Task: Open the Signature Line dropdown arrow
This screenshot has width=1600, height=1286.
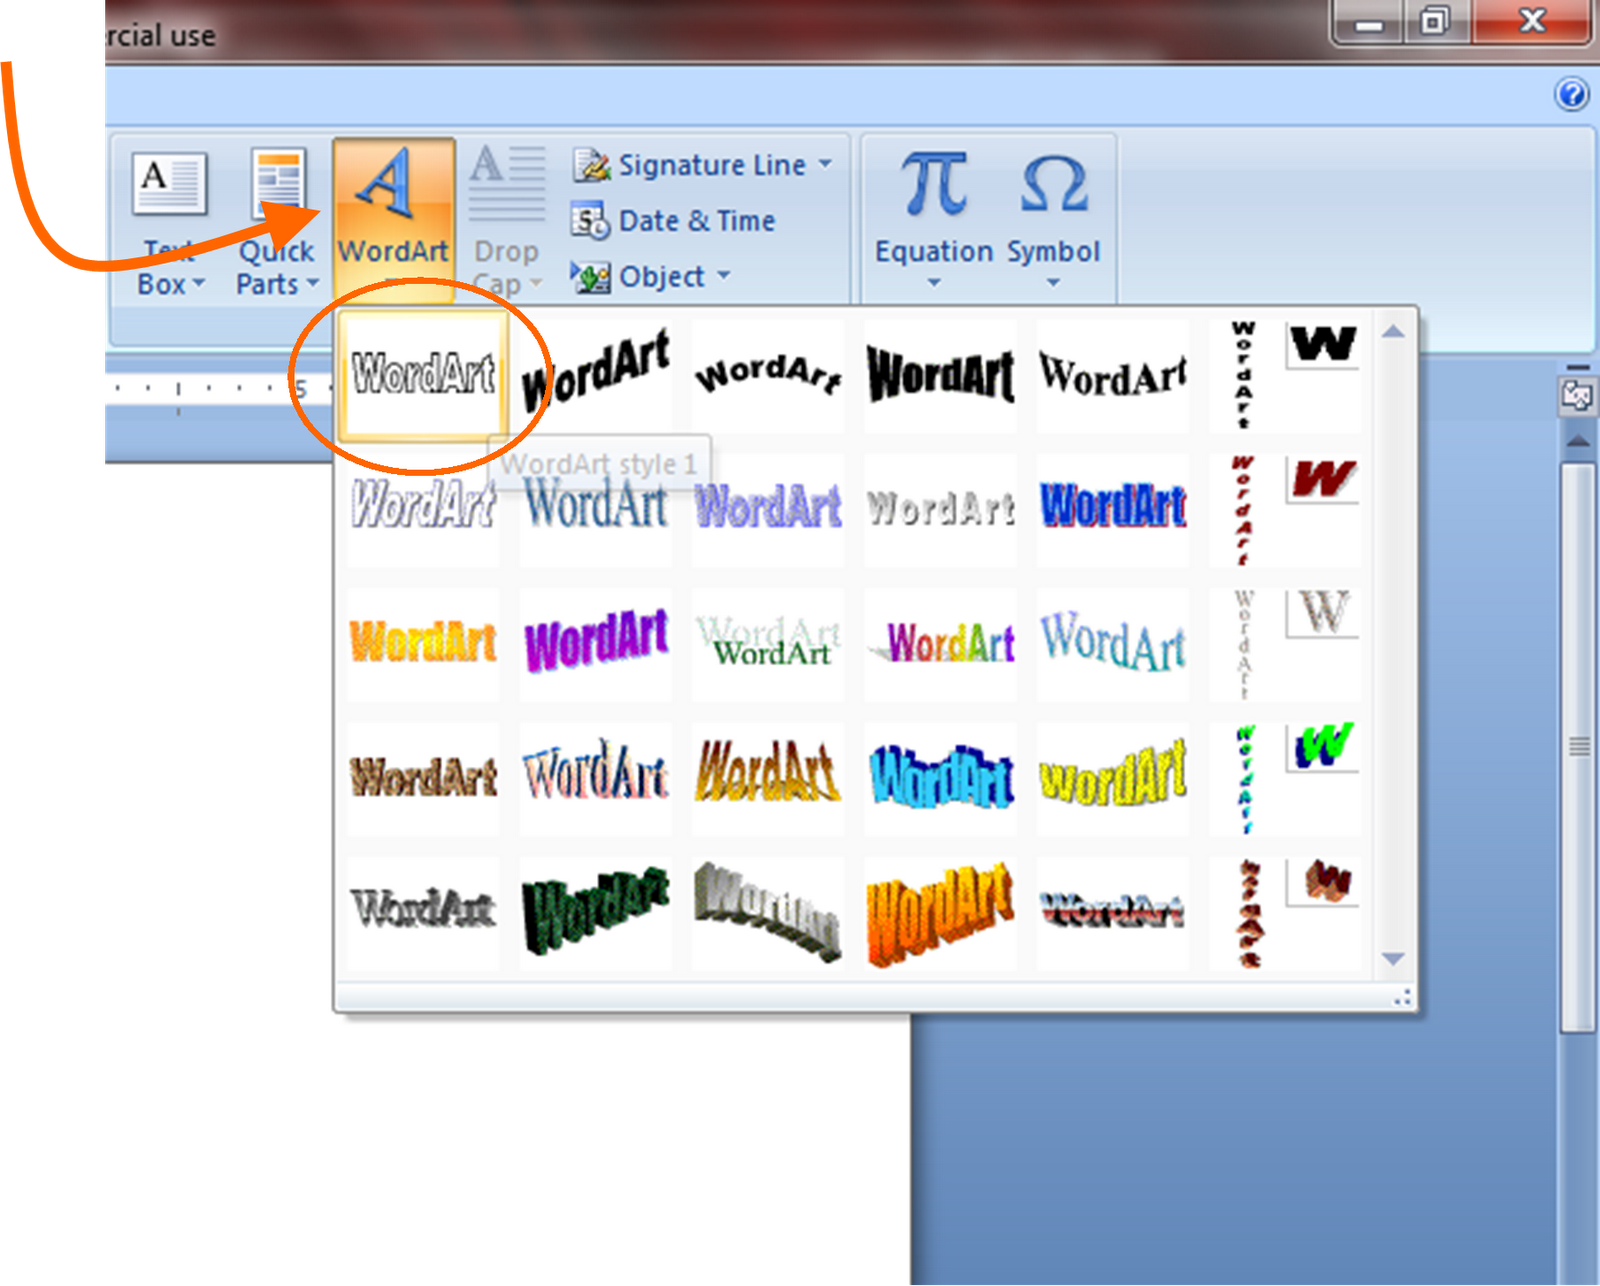Action: 825,163
